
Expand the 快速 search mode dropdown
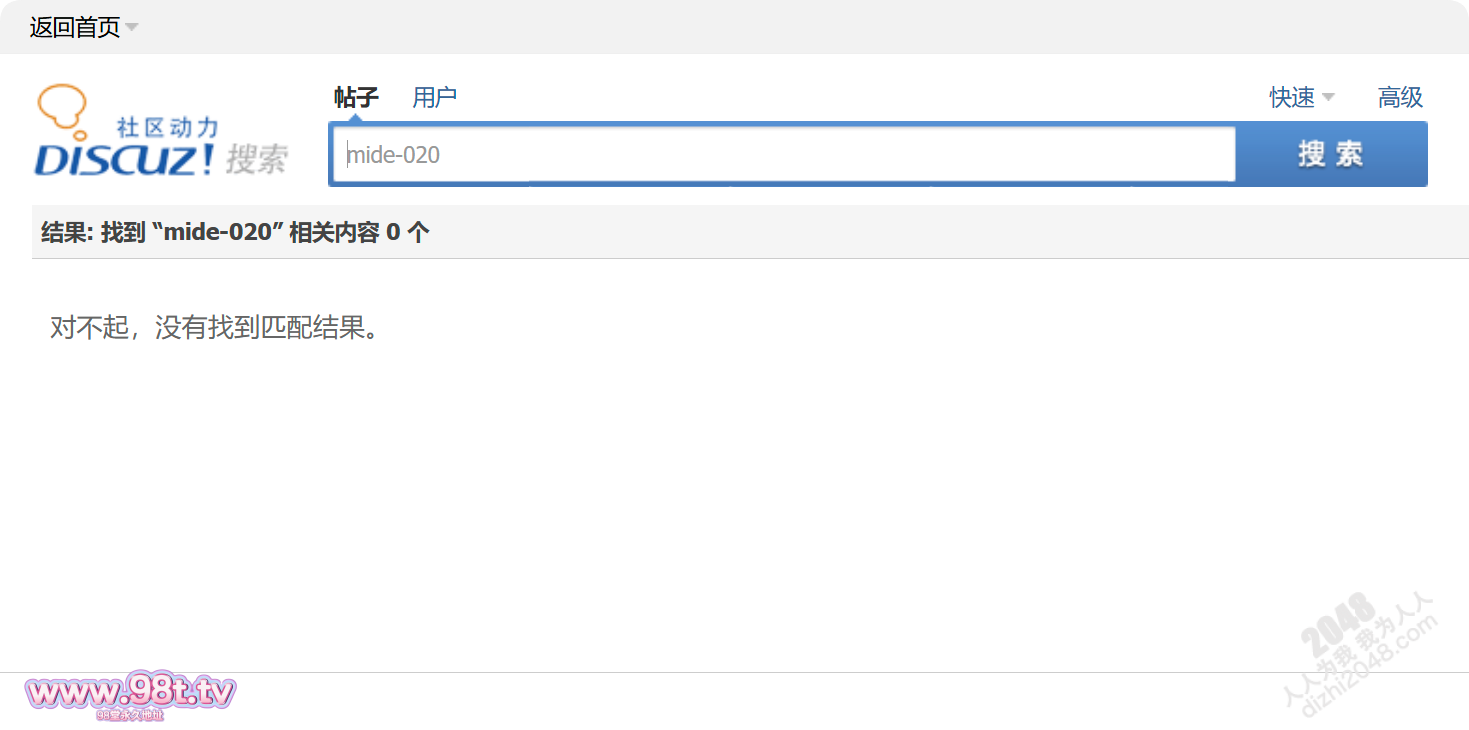click(1292, 97)
